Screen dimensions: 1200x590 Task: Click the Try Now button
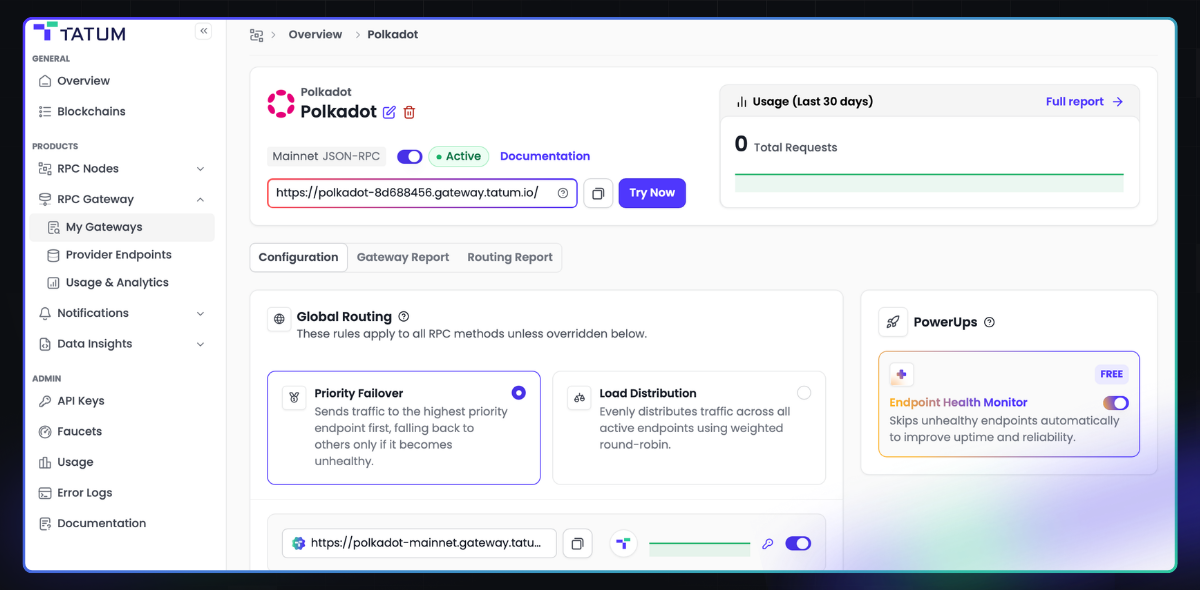pos(652,193)
